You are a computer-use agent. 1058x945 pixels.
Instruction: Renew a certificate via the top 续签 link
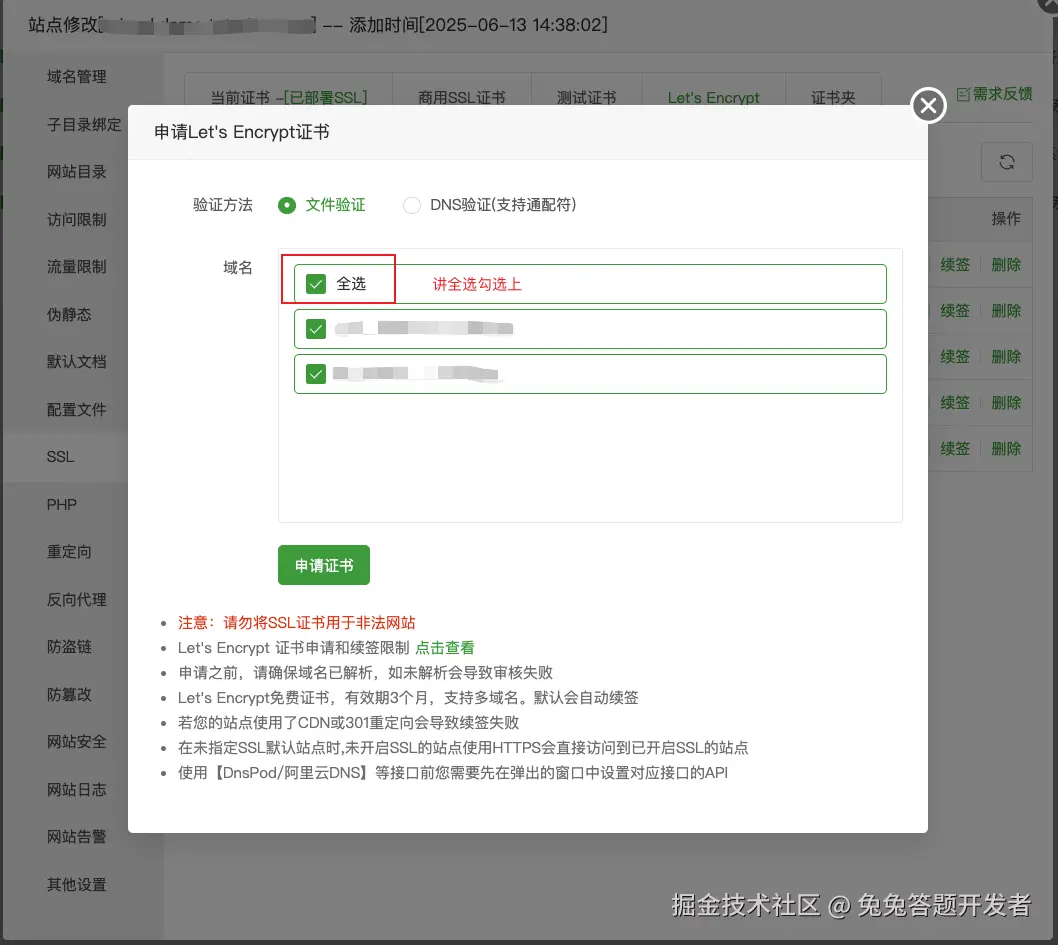[x=954, y=264]
